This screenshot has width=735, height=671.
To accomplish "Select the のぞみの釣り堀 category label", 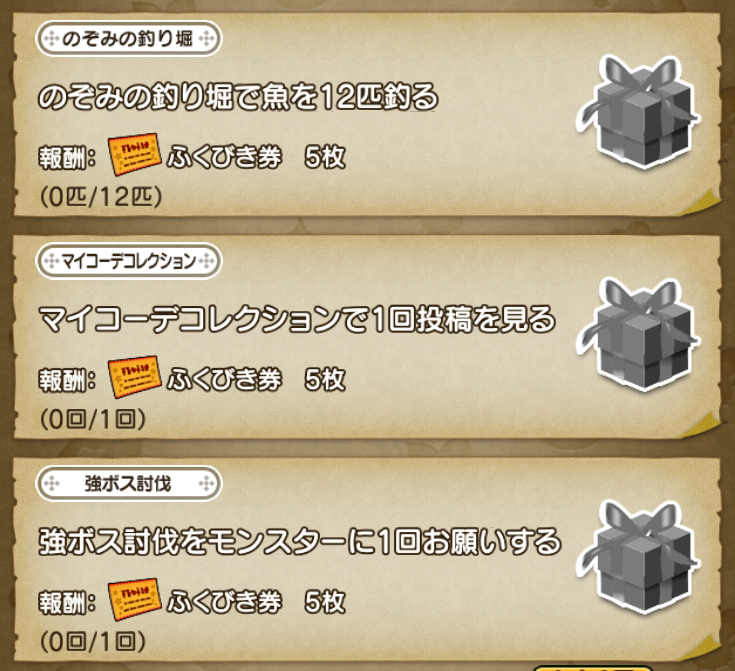I will [x=128, y=38].
